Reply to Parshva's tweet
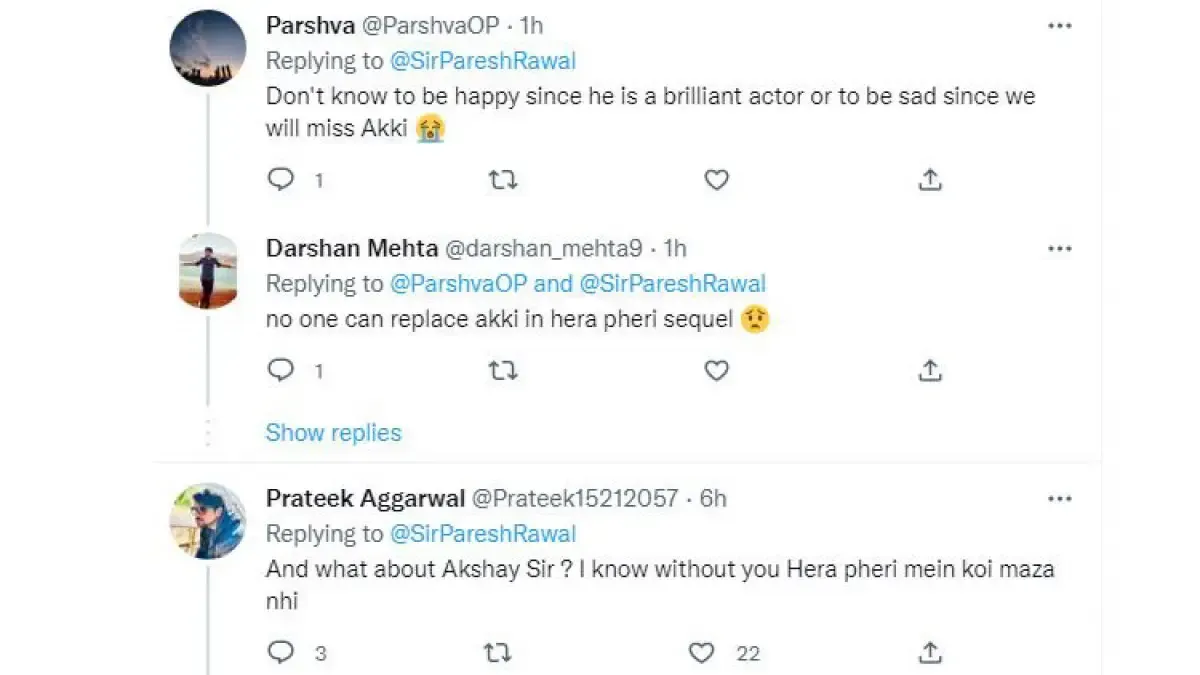Screen dimensions: 1200x675 tap(281, 180)
